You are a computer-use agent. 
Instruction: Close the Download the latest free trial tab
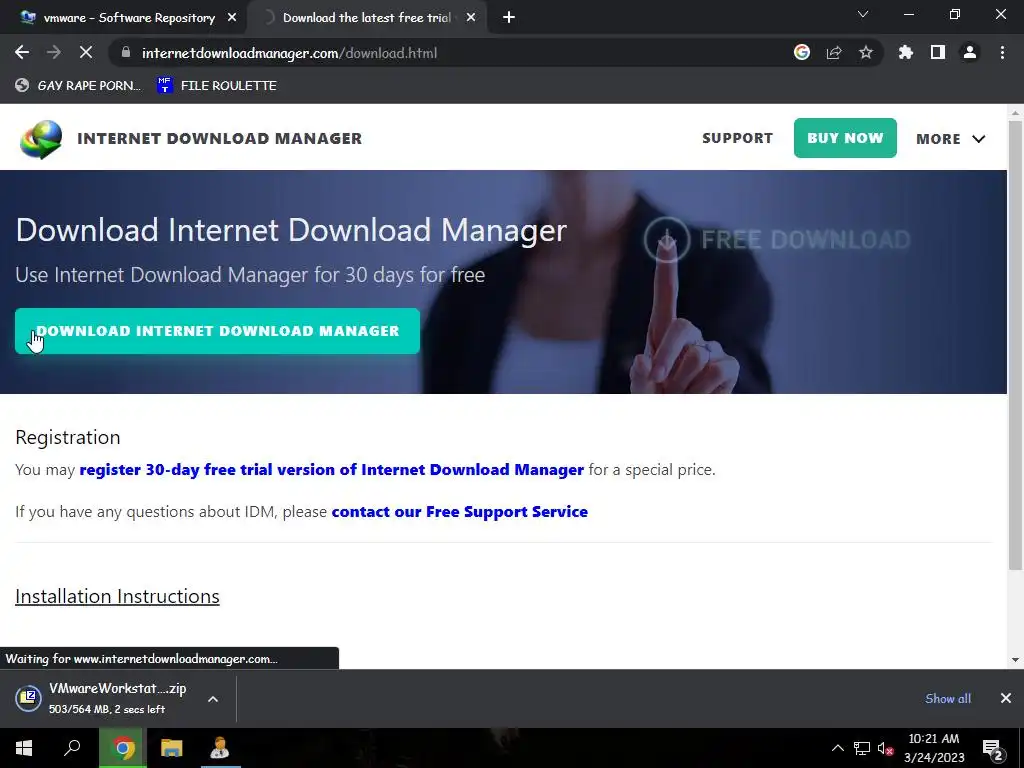(471, 18)
